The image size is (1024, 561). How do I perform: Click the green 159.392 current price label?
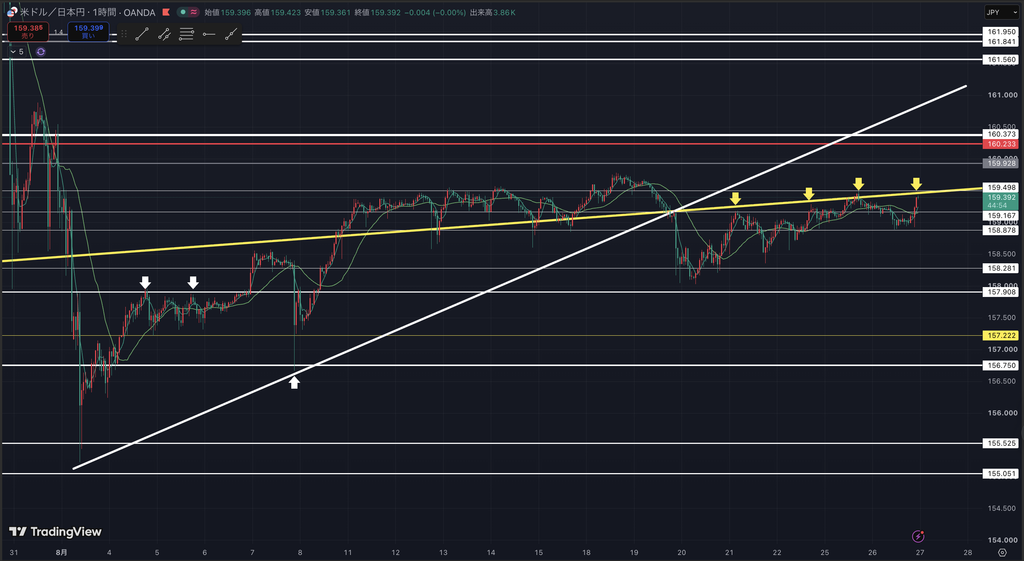click(1001, 200)
